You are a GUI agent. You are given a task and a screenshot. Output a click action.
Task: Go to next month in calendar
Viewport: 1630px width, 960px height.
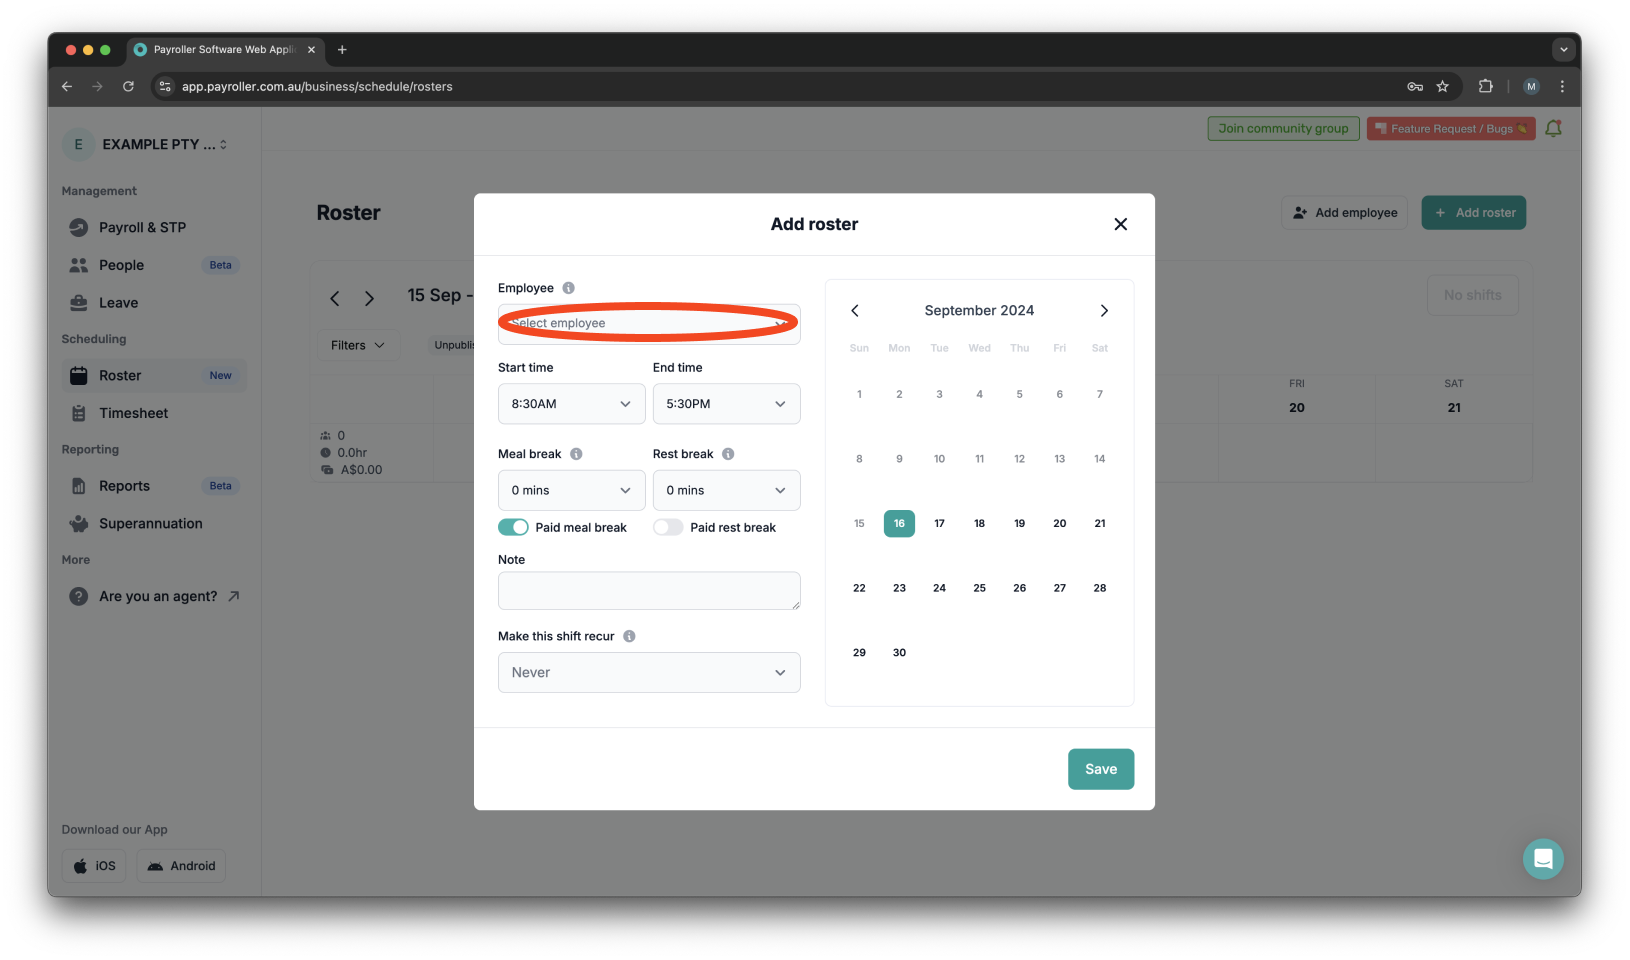pyautogui.click(x=1104, y=311)
